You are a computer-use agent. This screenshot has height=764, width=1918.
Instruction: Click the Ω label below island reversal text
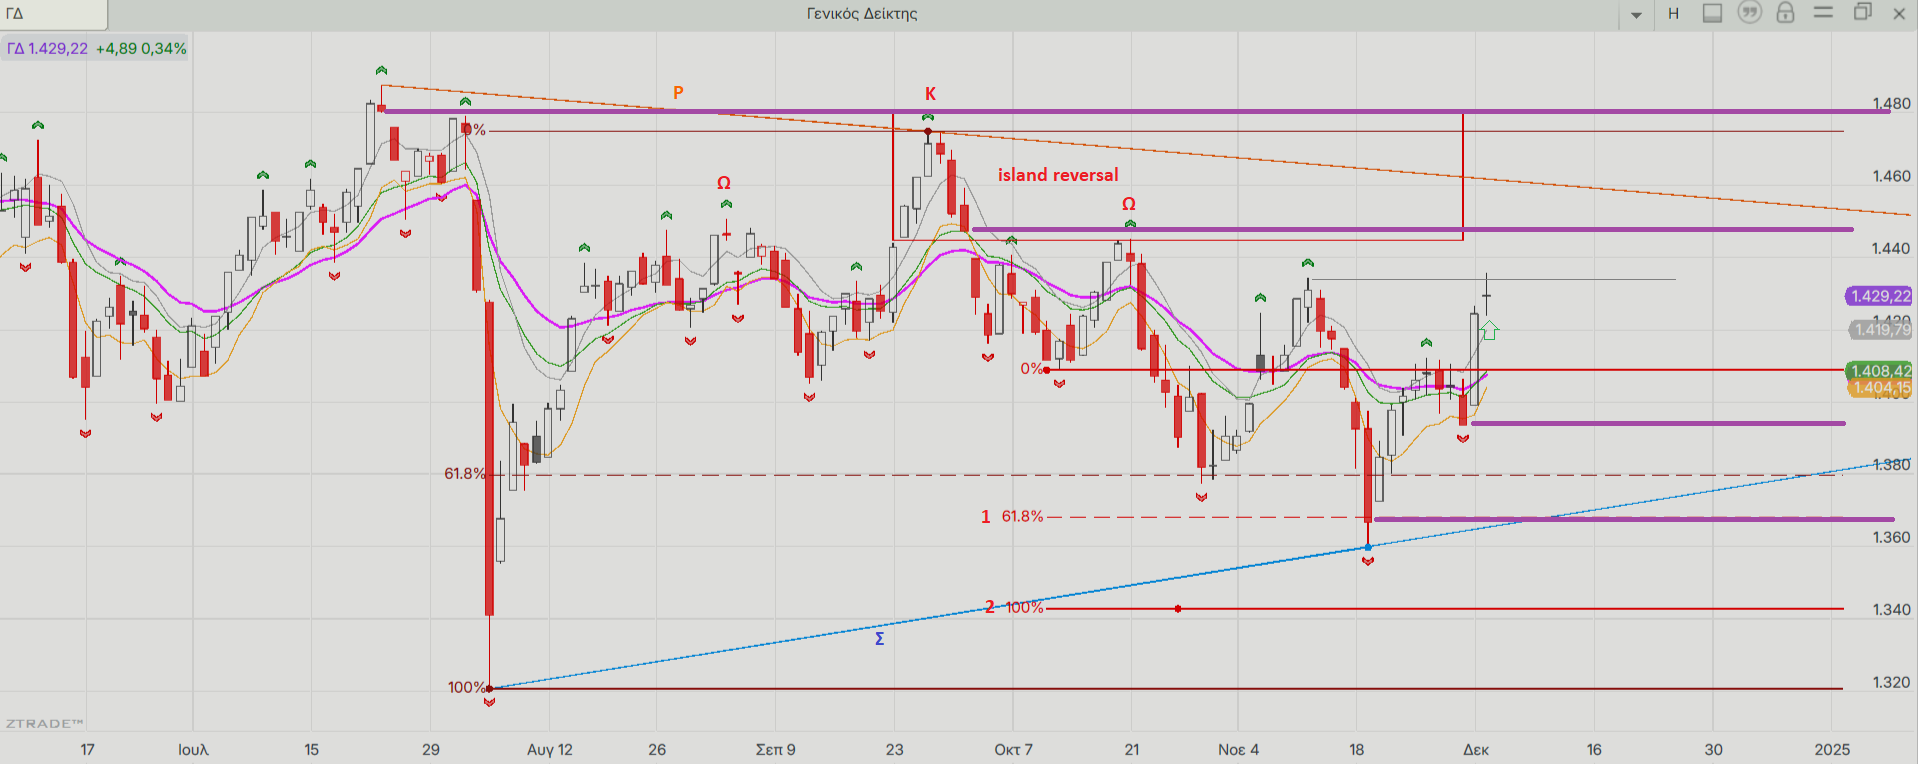pos(1129,204)
